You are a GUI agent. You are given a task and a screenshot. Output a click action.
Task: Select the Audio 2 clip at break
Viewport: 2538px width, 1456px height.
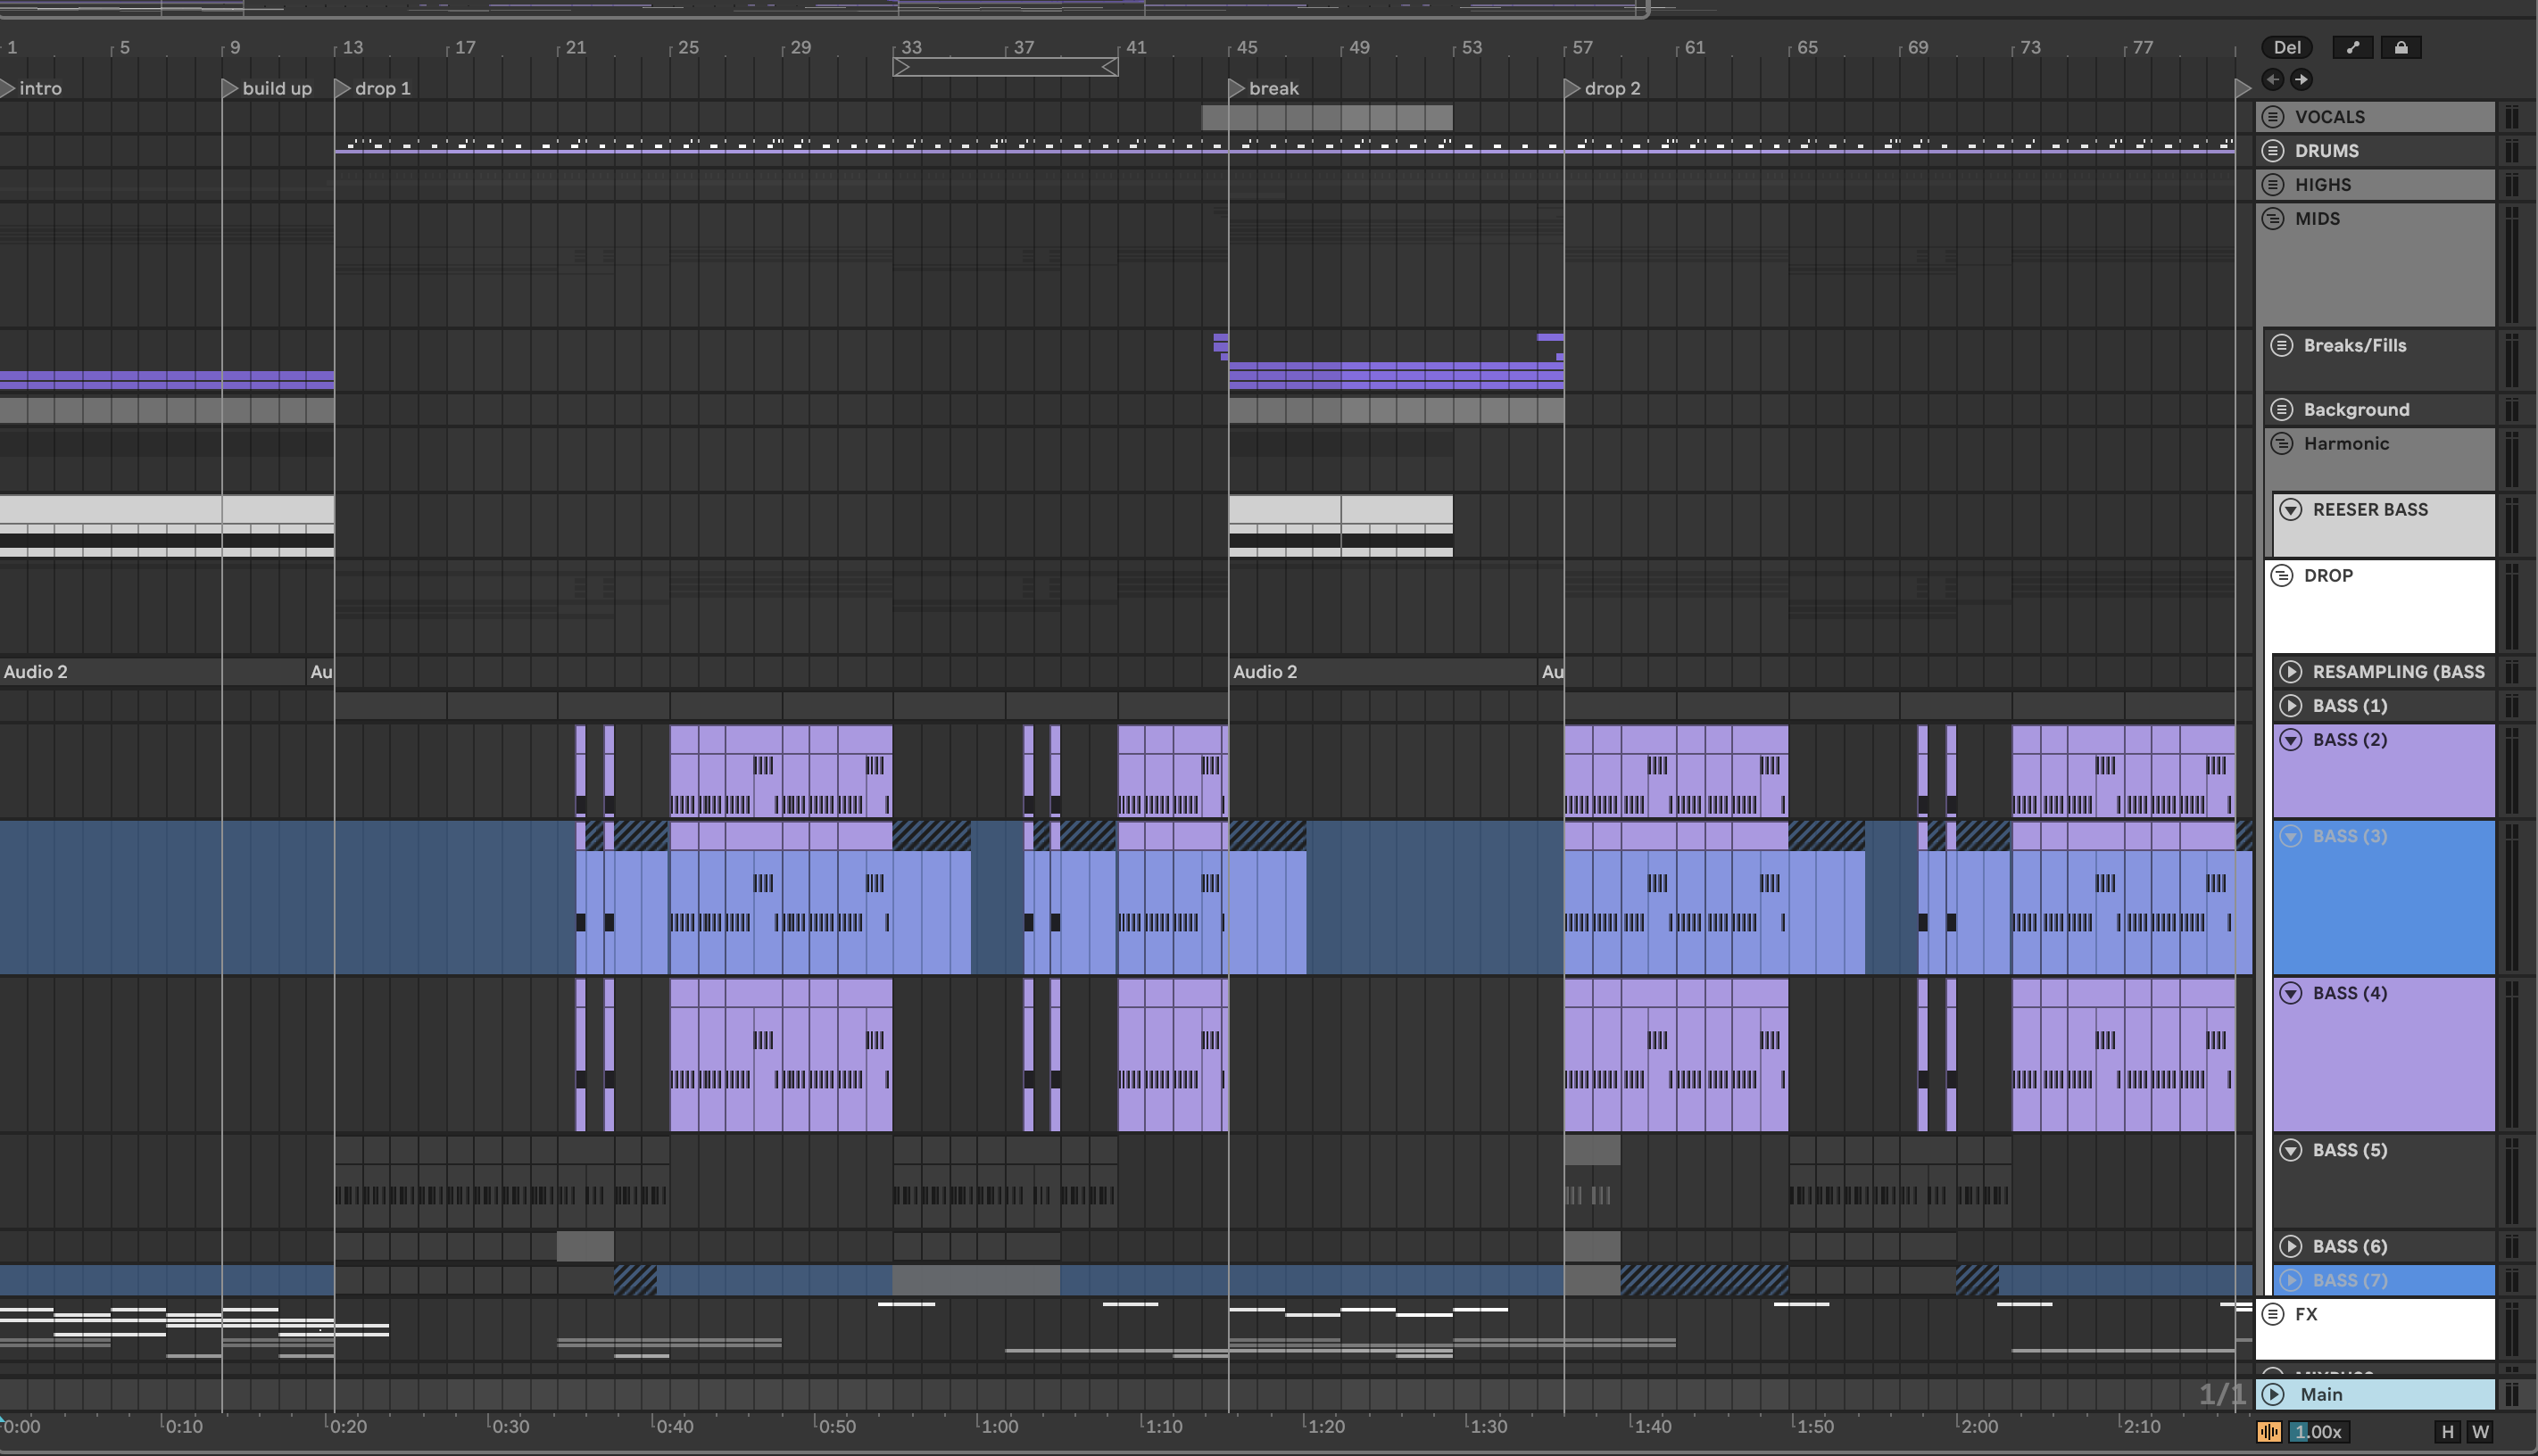click(1382, 672)
